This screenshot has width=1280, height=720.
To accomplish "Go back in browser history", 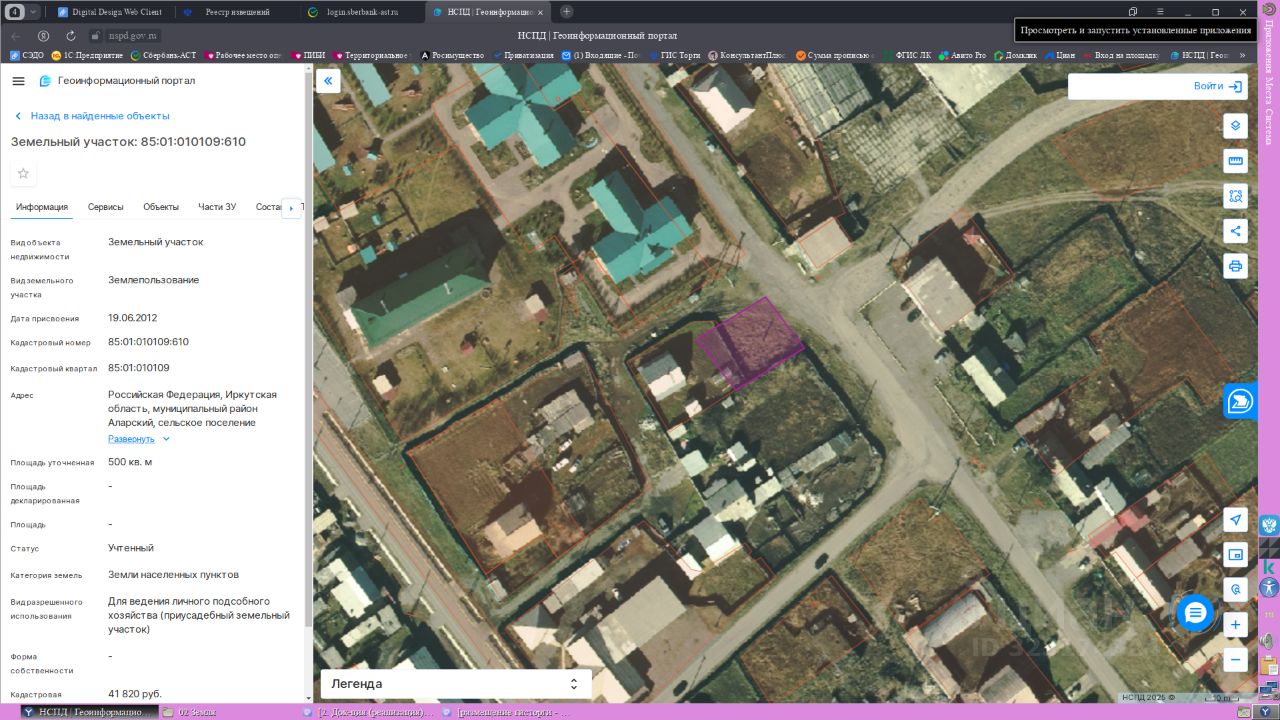I will click(16, 35).
